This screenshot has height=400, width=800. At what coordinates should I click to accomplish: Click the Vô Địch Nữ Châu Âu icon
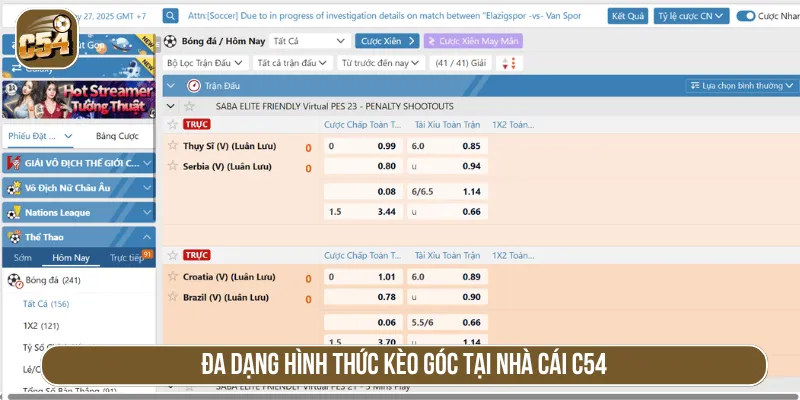coord(14,188)
